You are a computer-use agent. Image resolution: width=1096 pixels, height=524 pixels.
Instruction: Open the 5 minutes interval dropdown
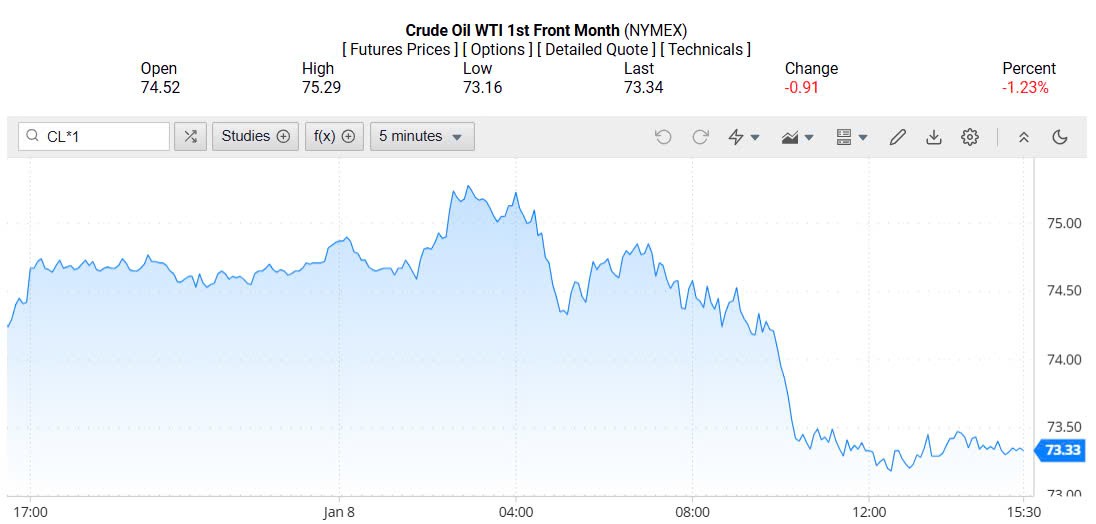pyautogui.click(x=421, y=137)
